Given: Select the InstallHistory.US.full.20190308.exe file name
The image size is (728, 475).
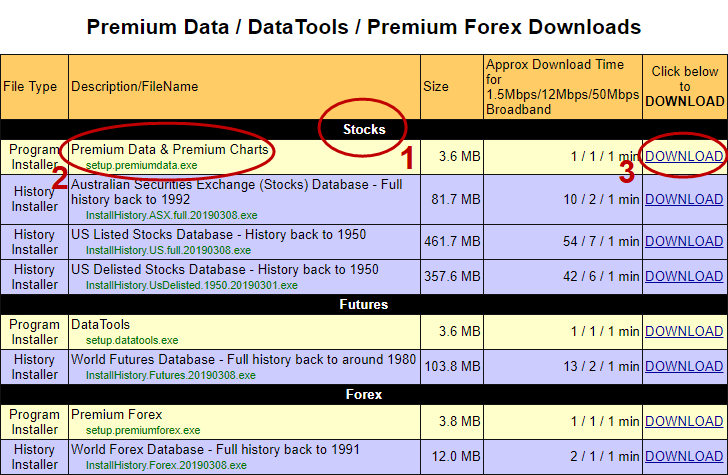Looking at the screenshot, I should pyautogui.click(x=168, y=250).
